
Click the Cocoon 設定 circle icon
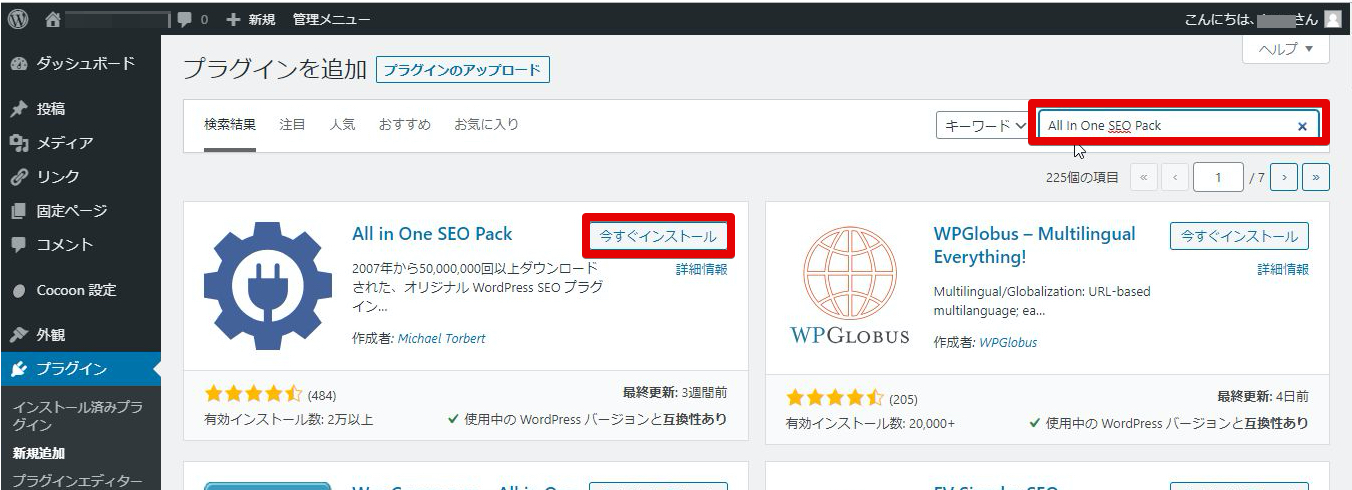(x=19, y=290)
